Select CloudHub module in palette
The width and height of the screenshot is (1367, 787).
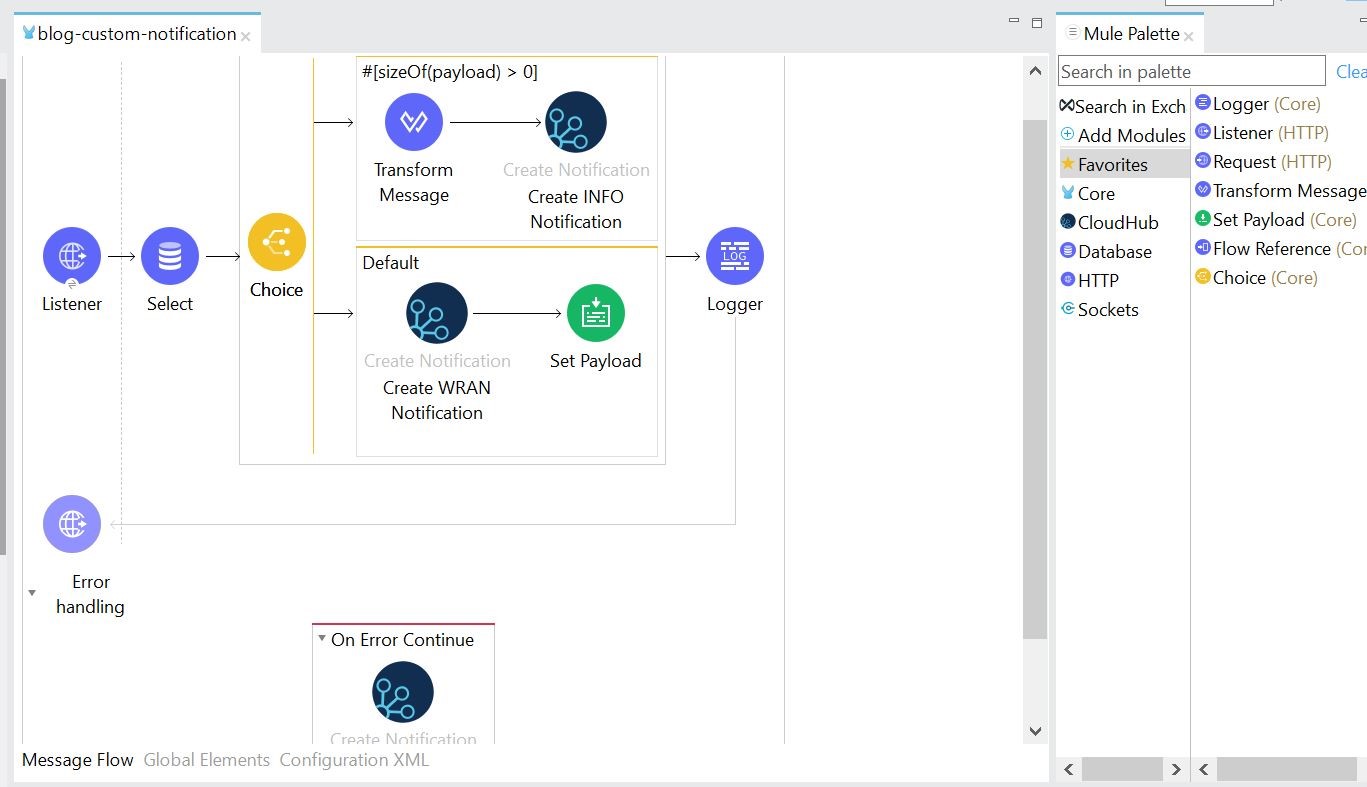coord(1117,223)
